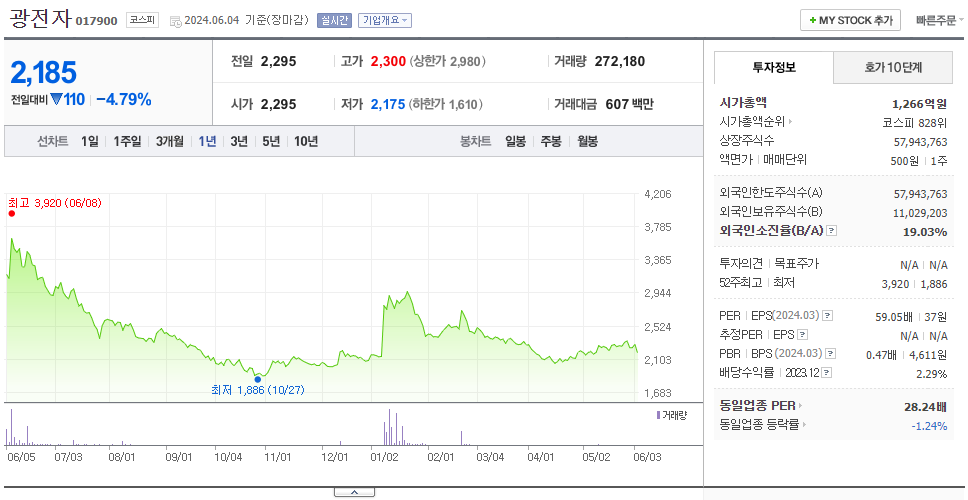
Task: Click the 거래량 legend in the volume chart
Action: tap(671, 415)
